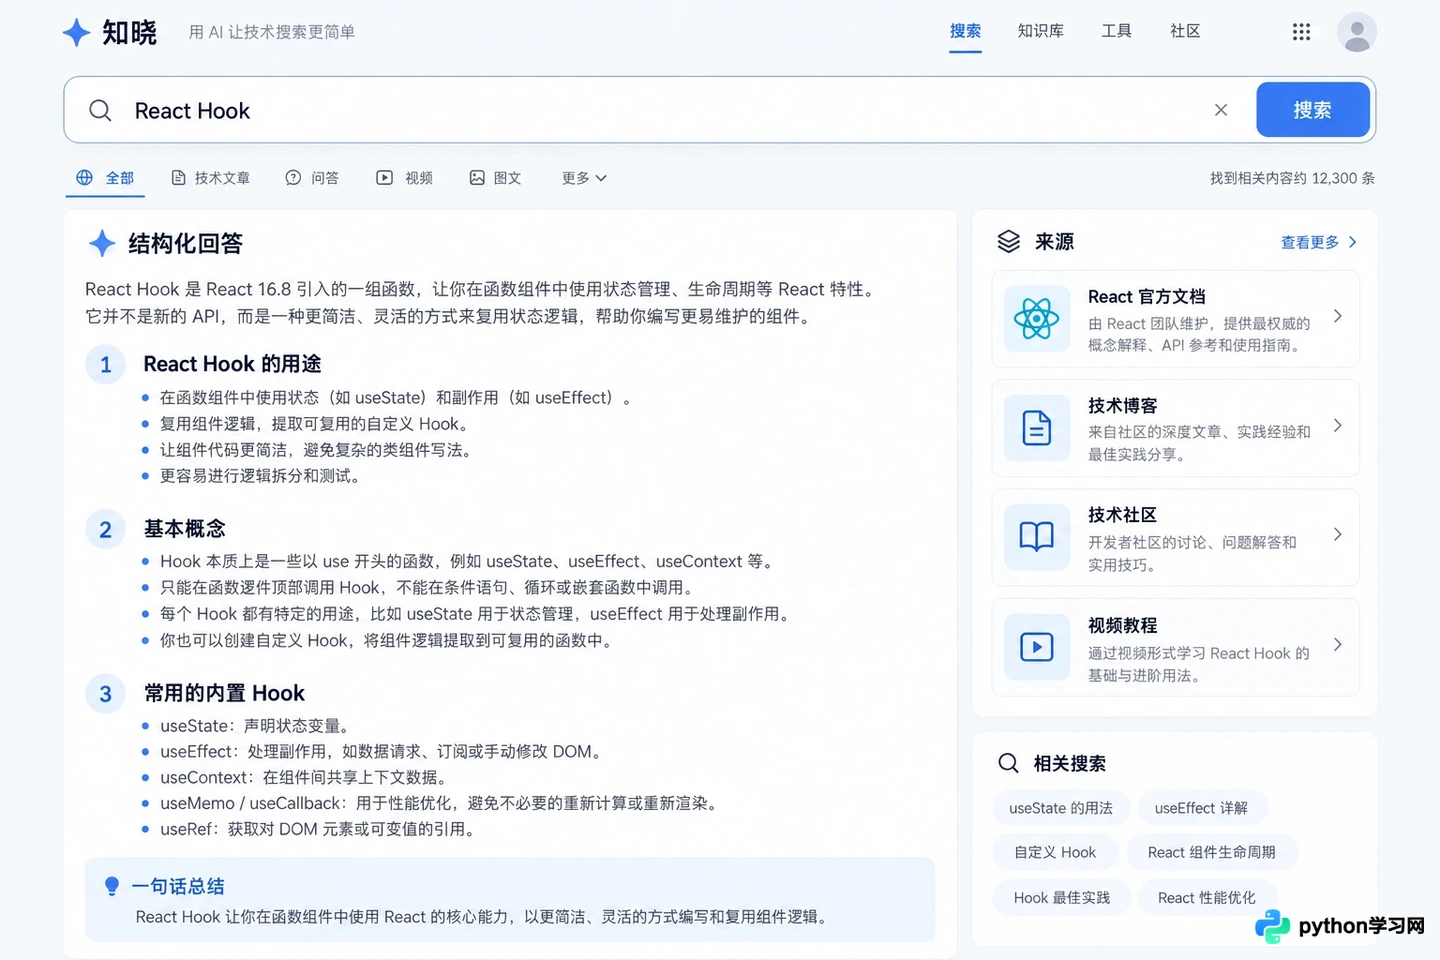
Task: Click the 找到相关内容约 12,300 条 result count
Action: coord(1292,178)
